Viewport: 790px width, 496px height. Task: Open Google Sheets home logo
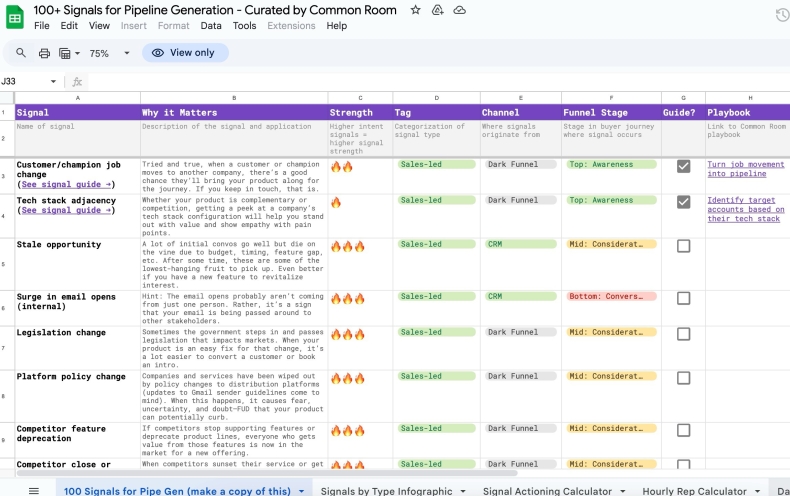[15, 17]
